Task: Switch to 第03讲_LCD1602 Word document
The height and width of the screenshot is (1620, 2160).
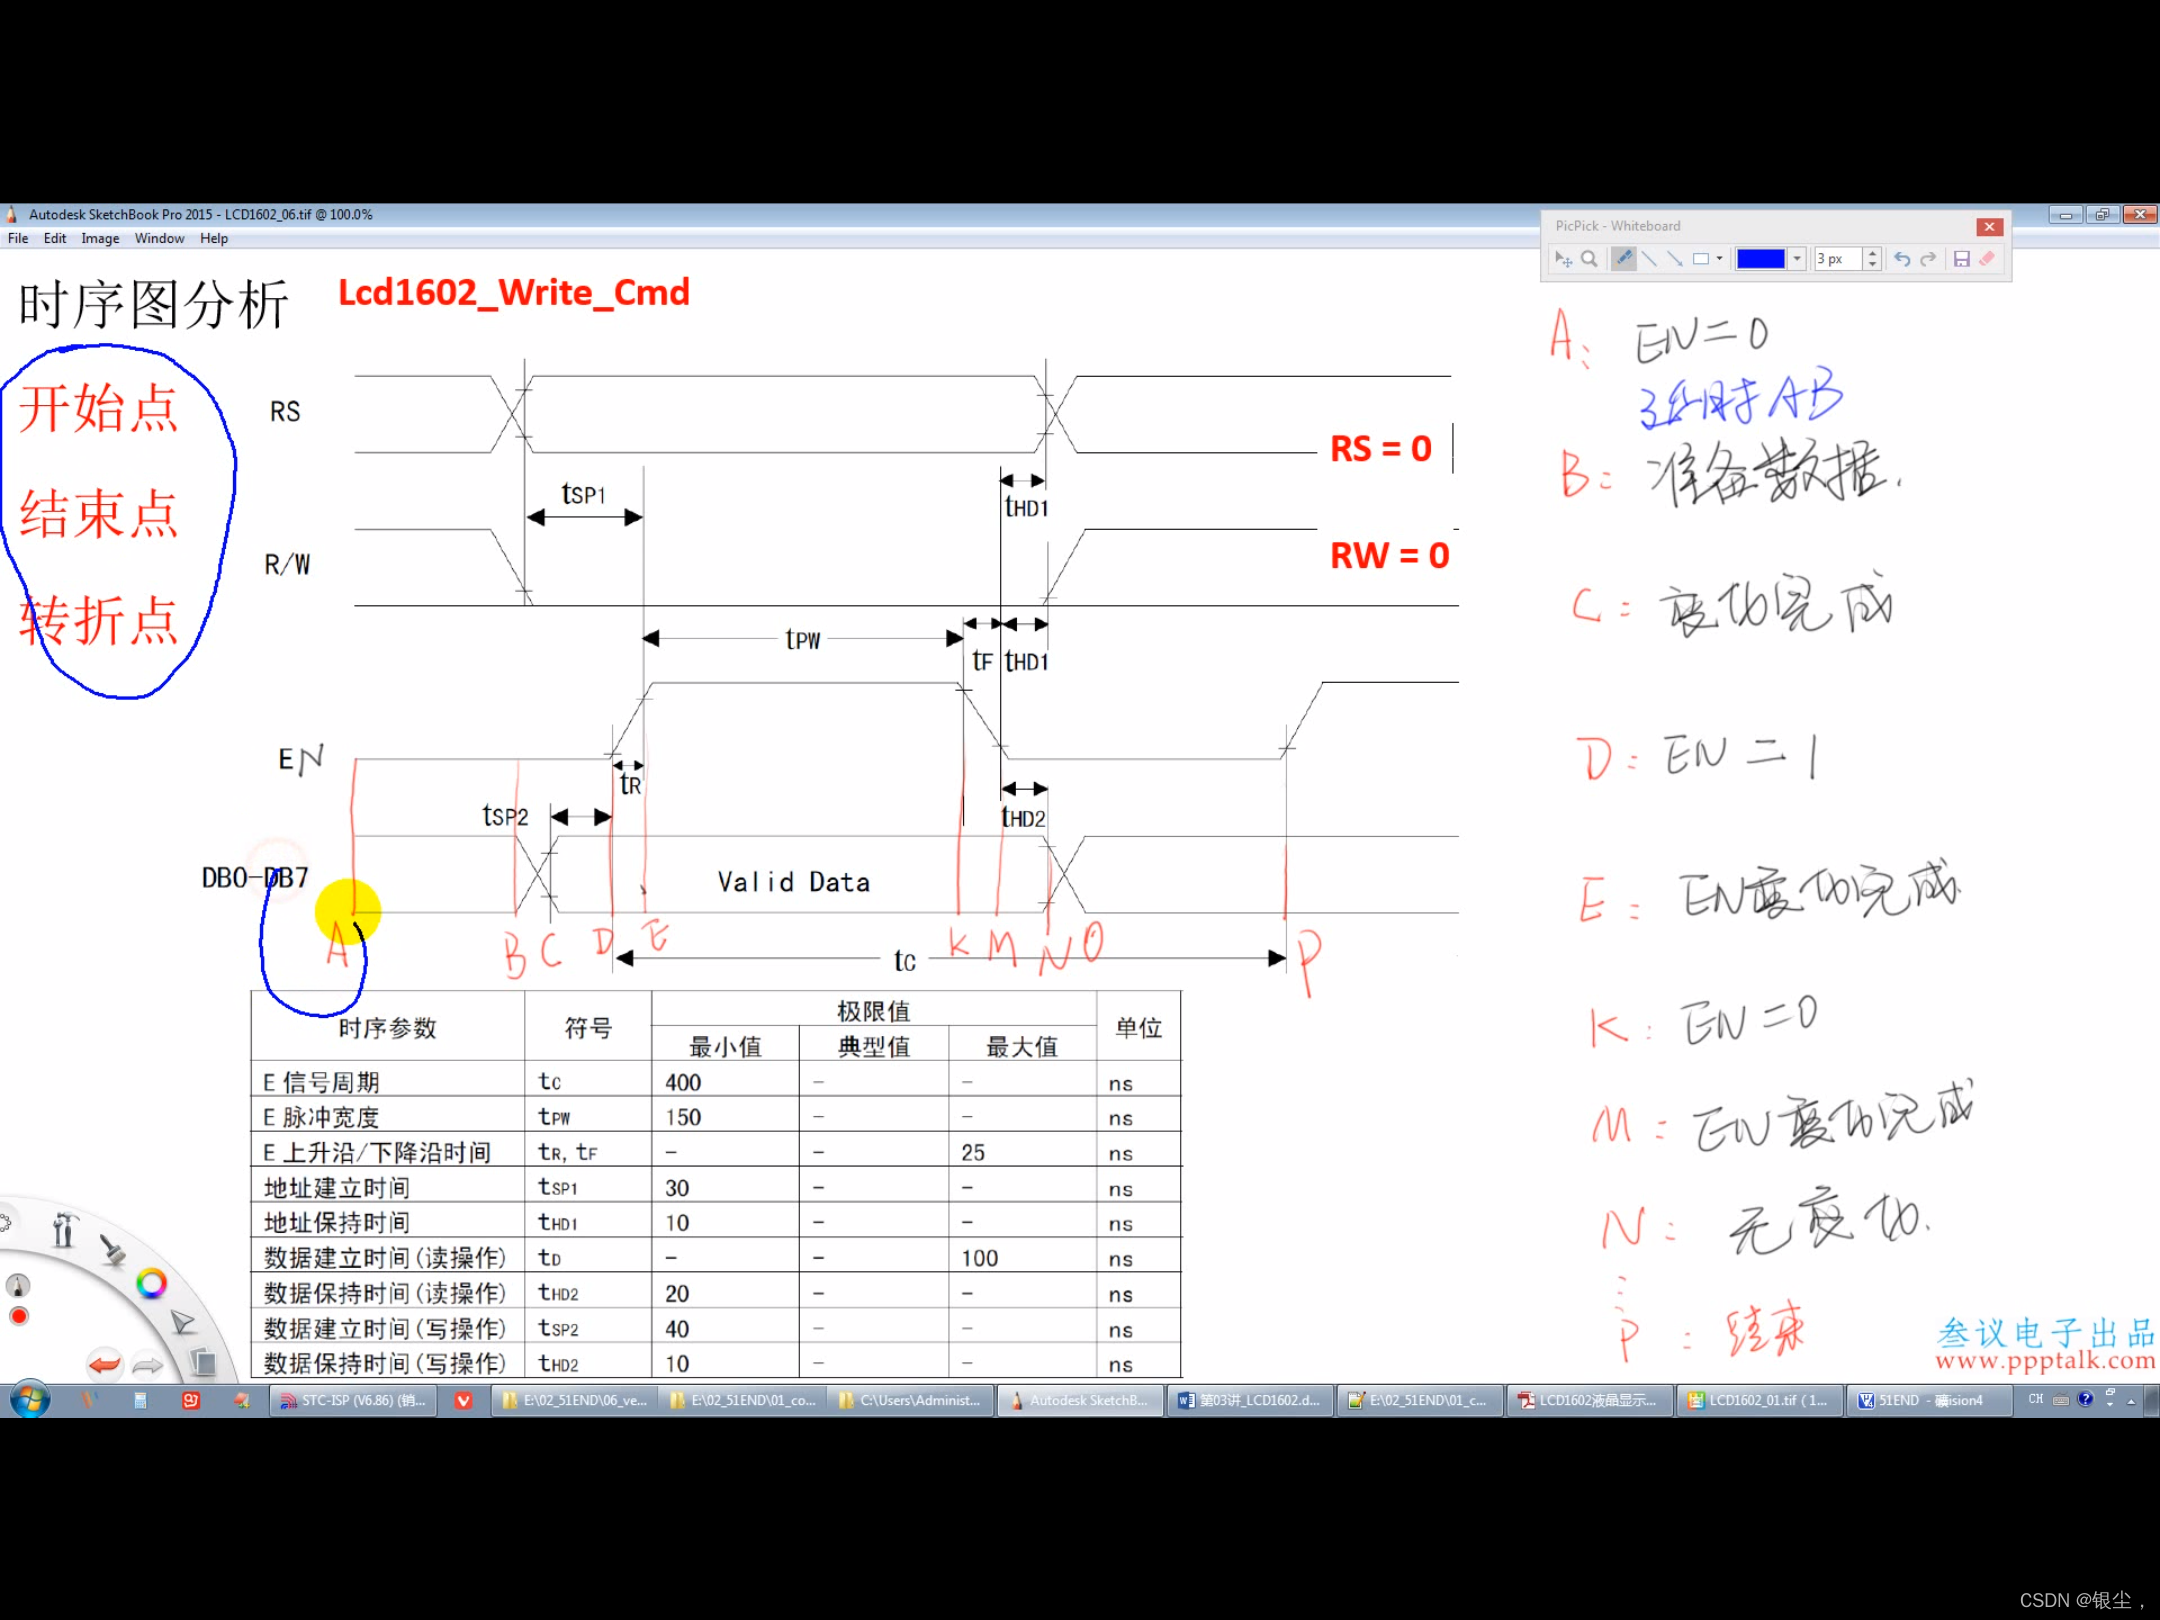Action: (x=1249, y=1401)
